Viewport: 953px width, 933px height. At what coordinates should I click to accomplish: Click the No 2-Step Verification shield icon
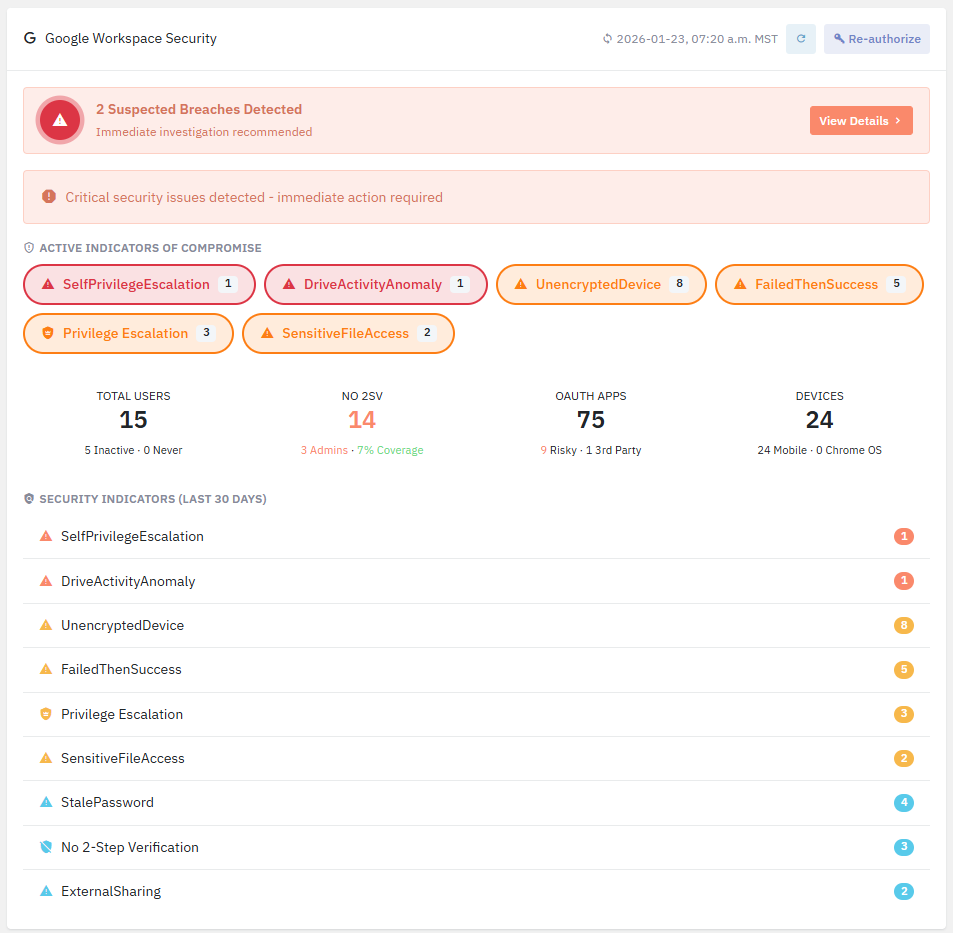coord(45,847)
